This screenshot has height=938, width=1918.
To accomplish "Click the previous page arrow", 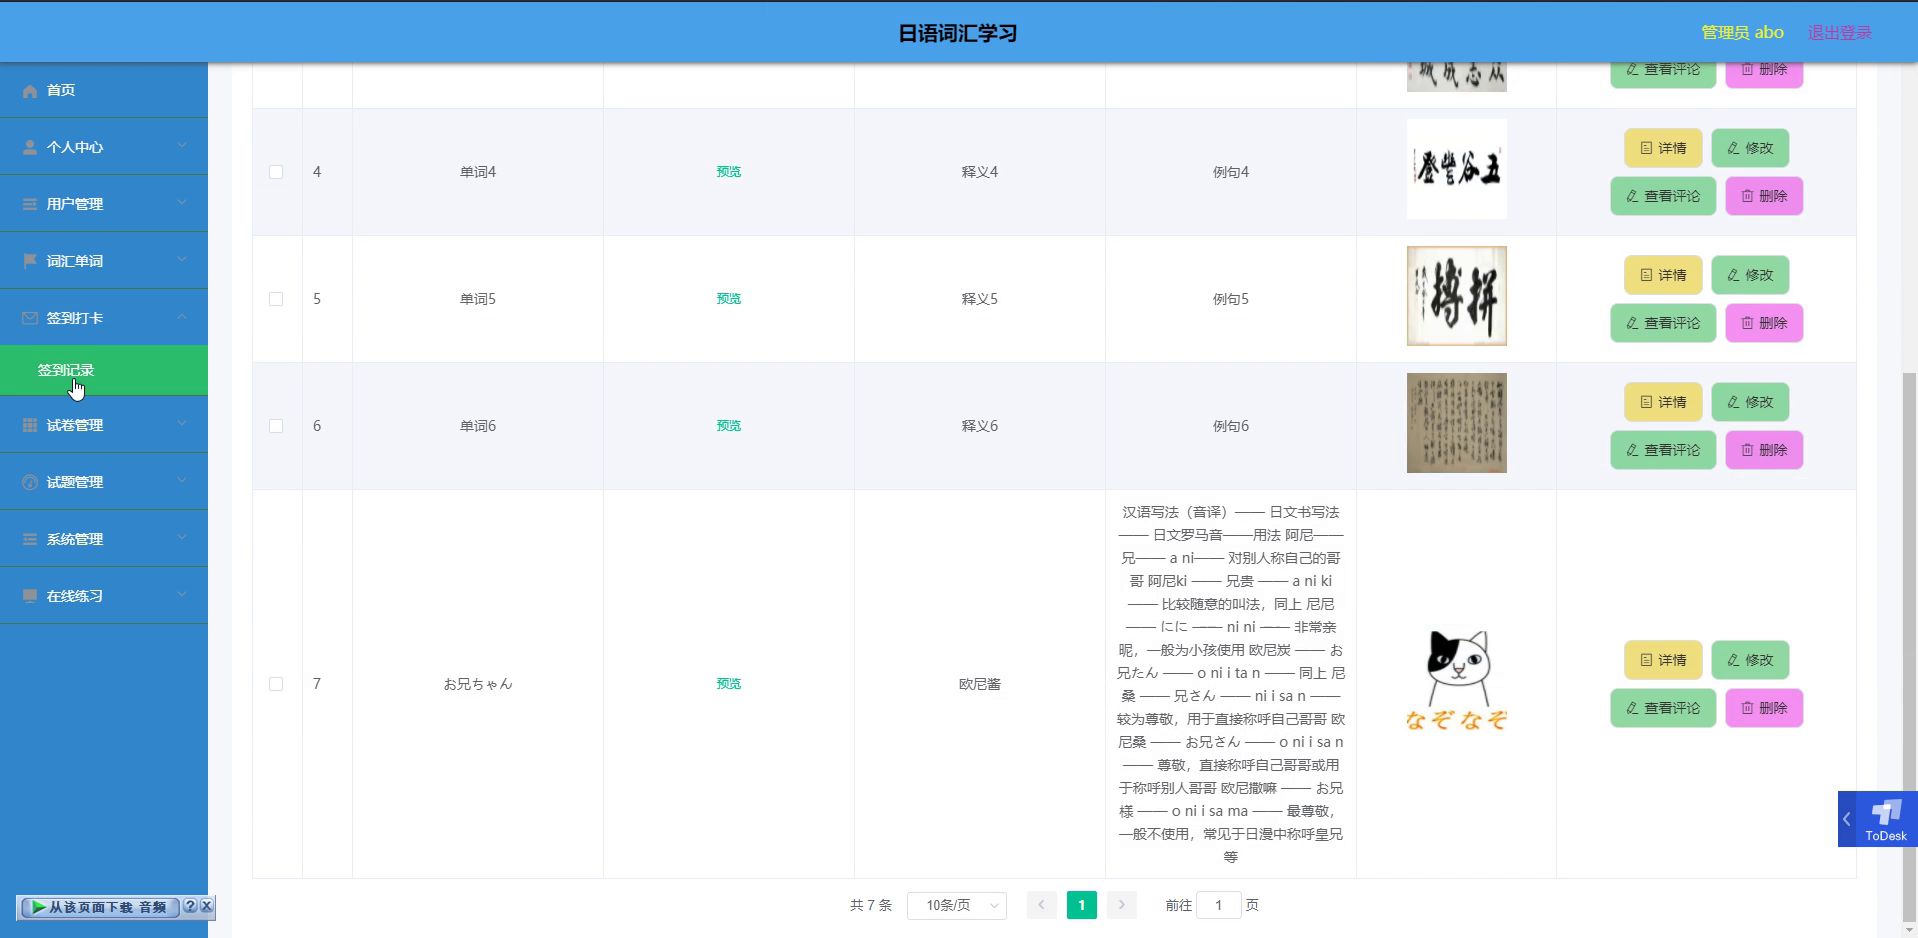I will click(x=1041, y=905).
